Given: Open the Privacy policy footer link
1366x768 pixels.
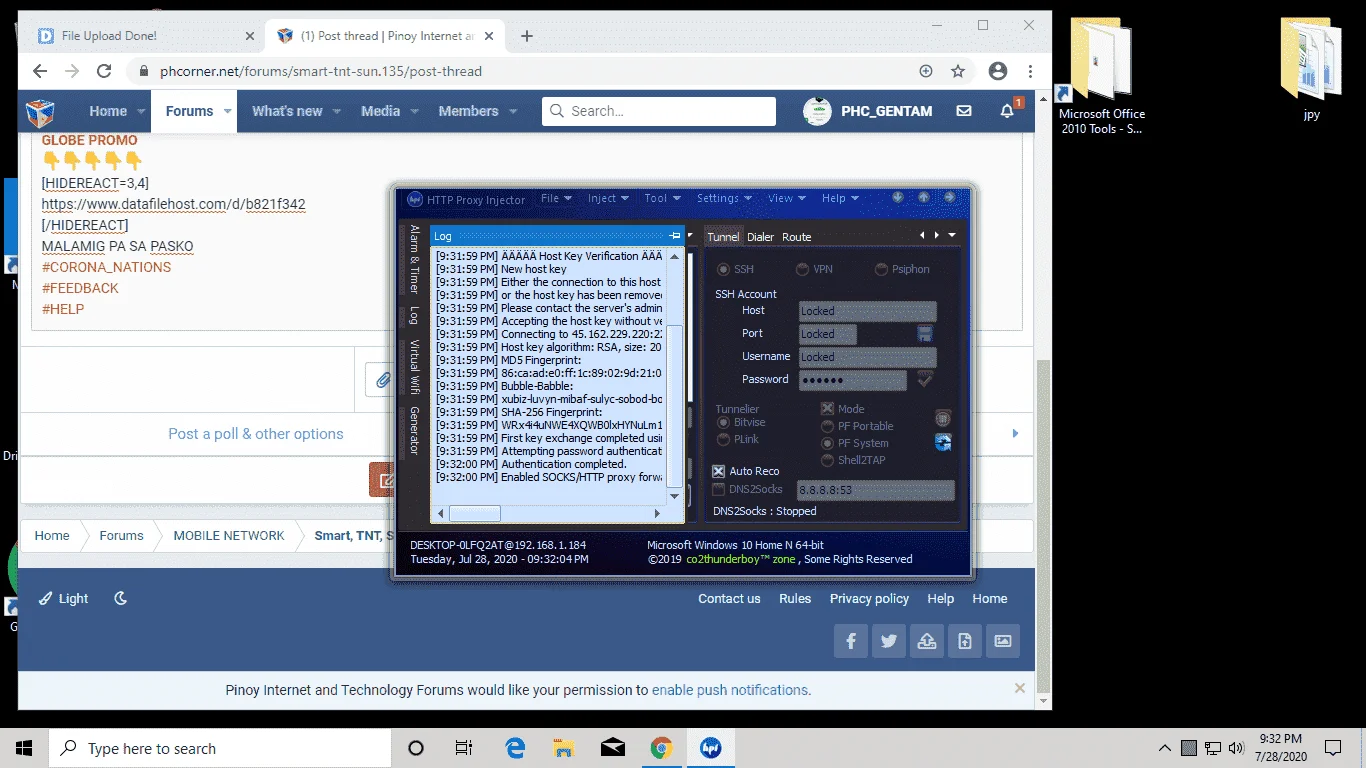Looking at the screenshot, I should point(869,598).
